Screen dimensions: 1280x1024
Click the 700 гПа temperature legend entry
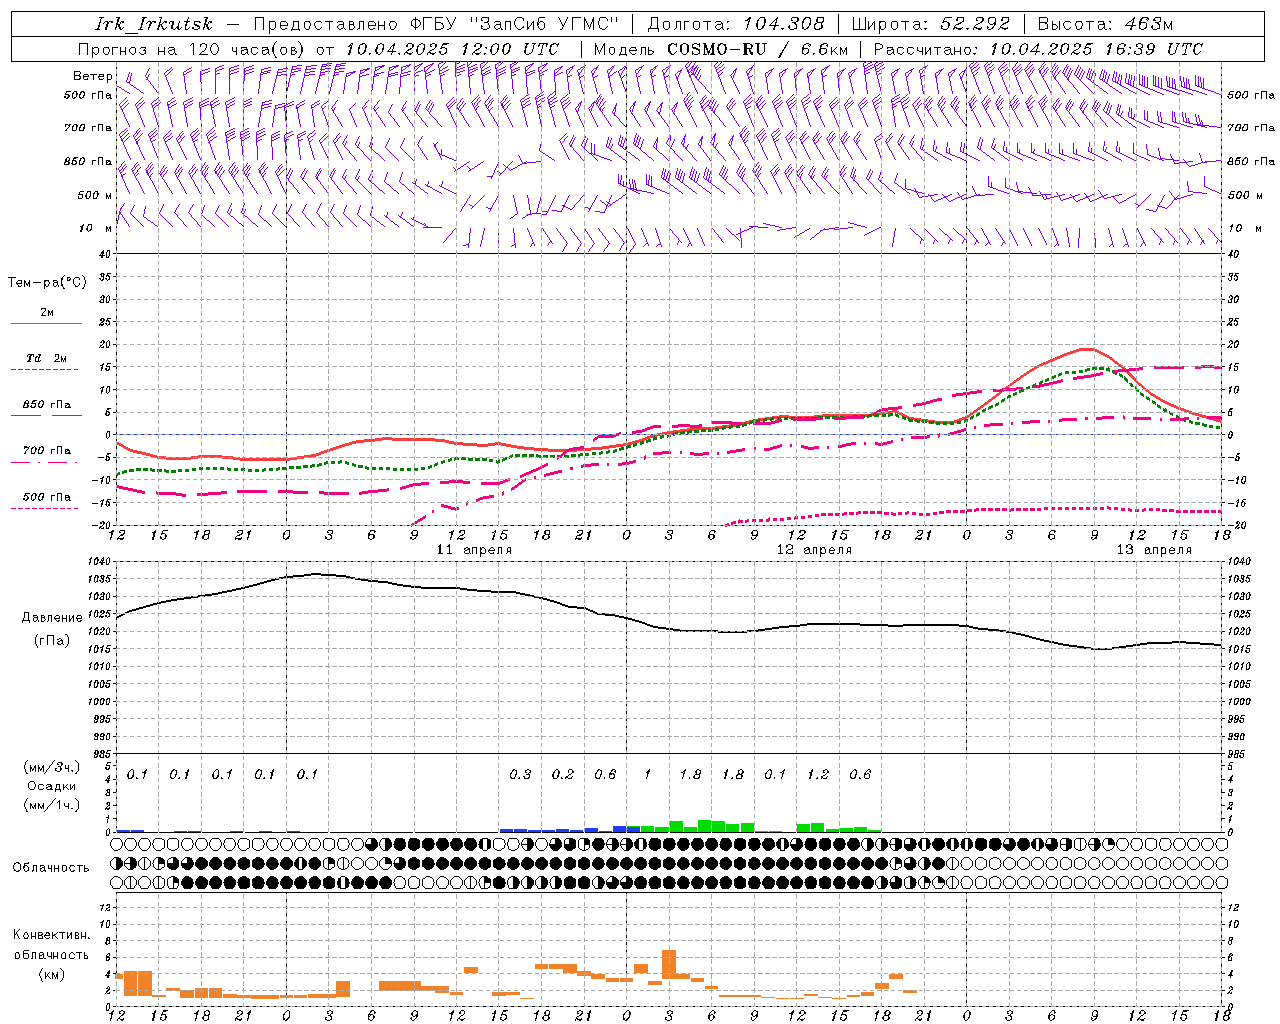click(x=47, y=451)
